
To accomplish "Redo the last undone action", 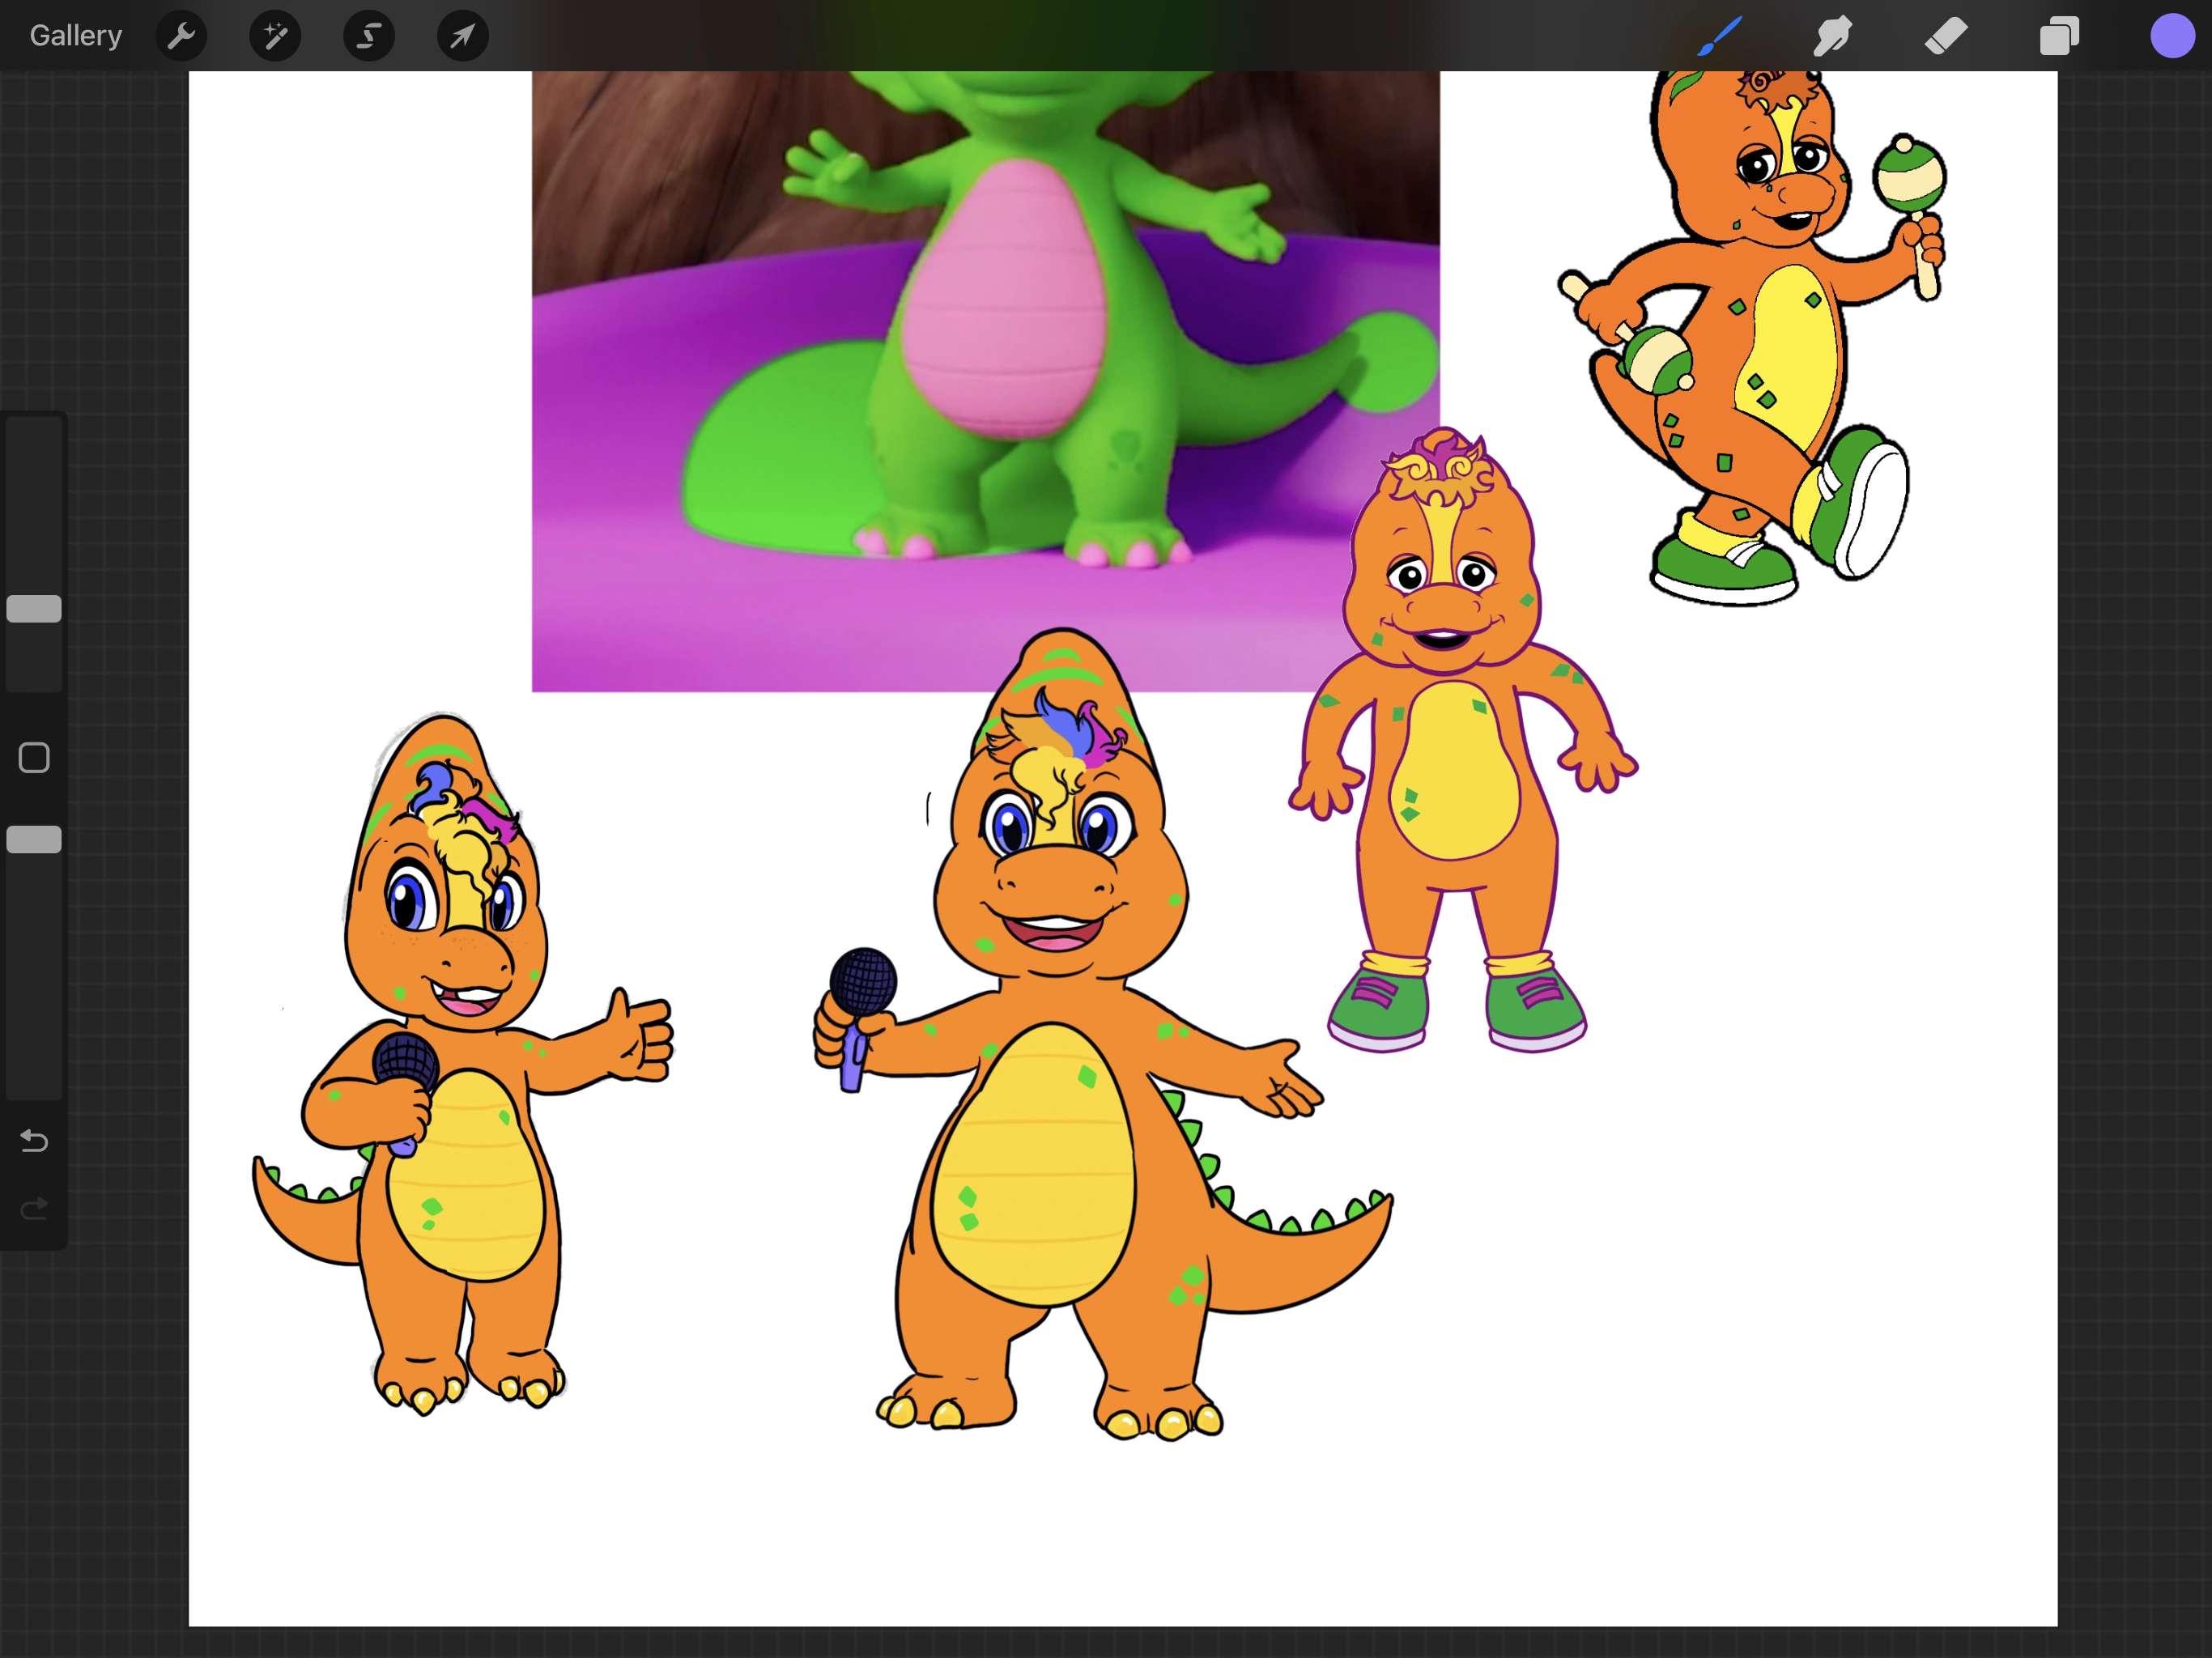I will (x=34, y=1210).
